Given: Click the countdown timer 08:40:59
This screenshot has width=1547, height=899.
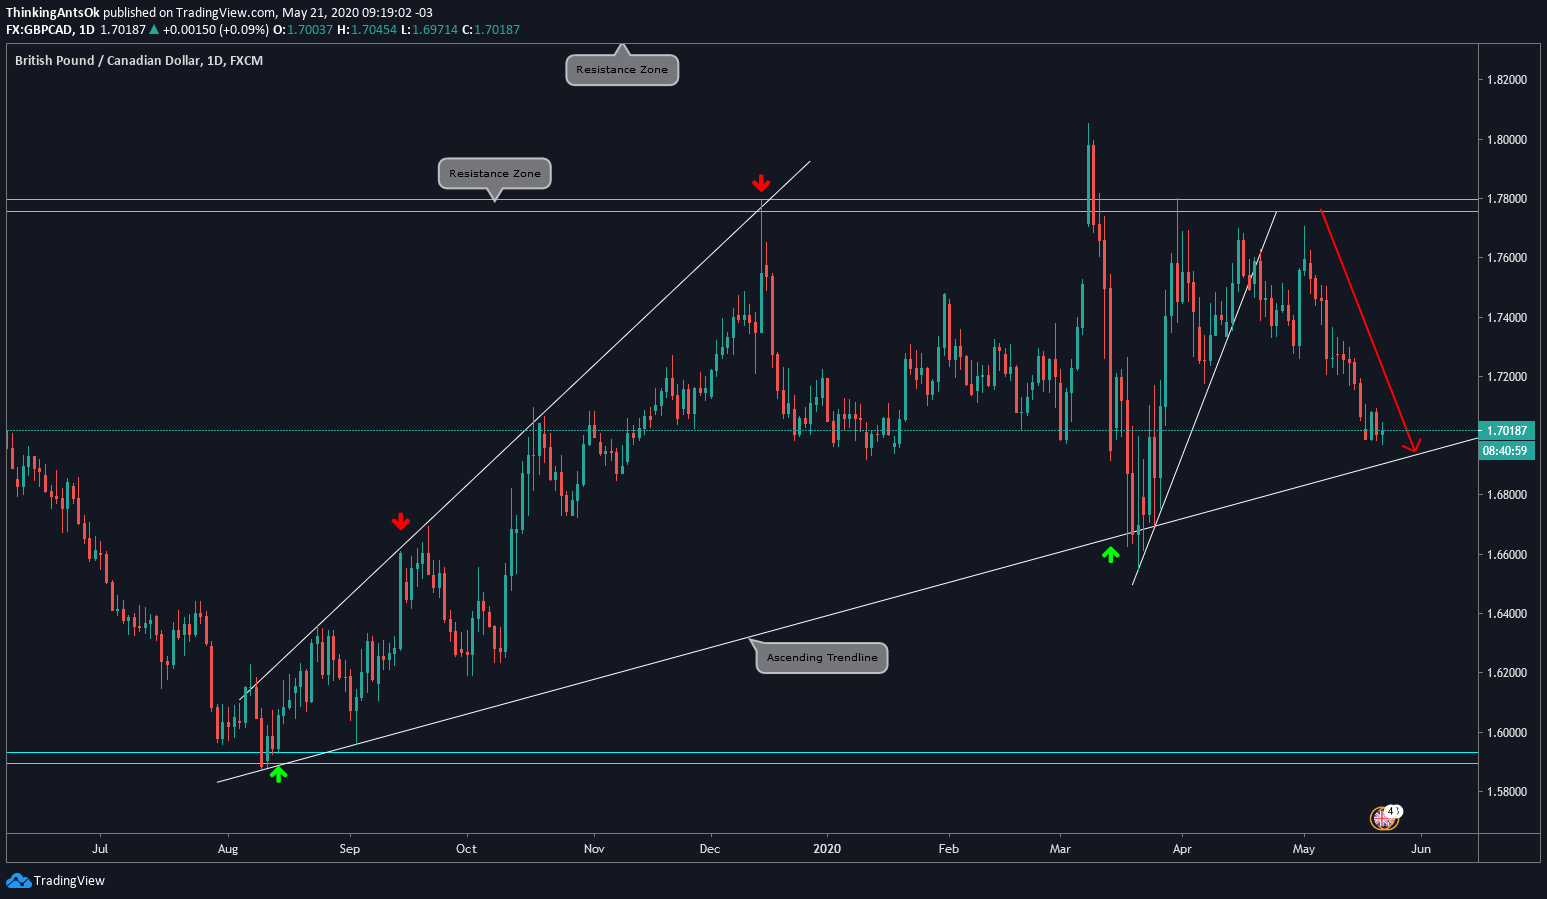Looking at the screenshot, I should [1505, 451].
